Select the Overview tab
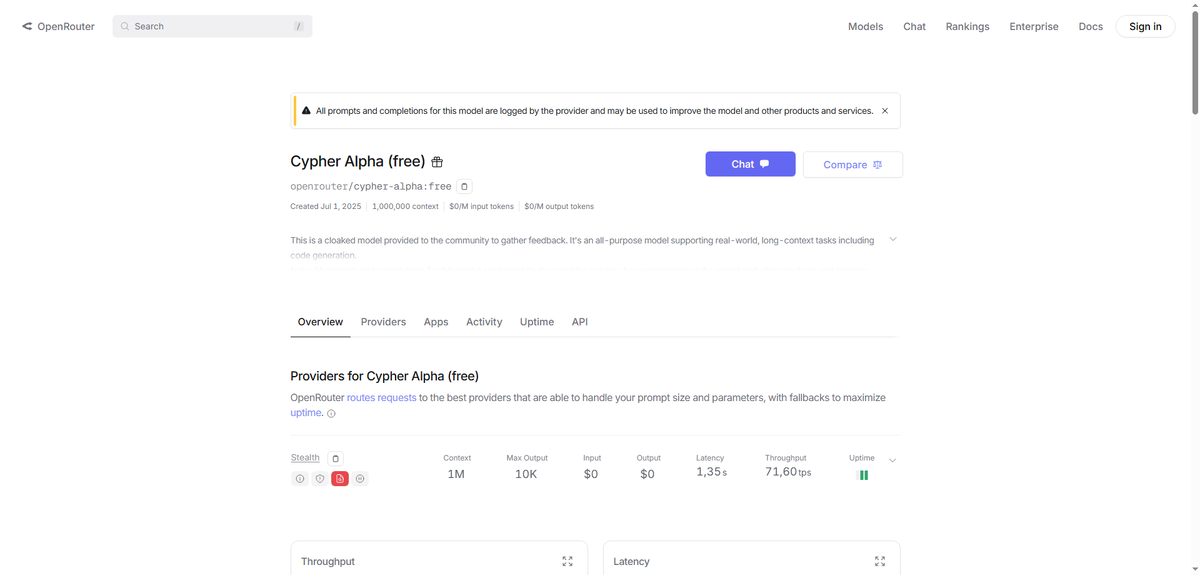Image resolution: width=1200 pixels, height=575 pixels. (x=320, y=322)
